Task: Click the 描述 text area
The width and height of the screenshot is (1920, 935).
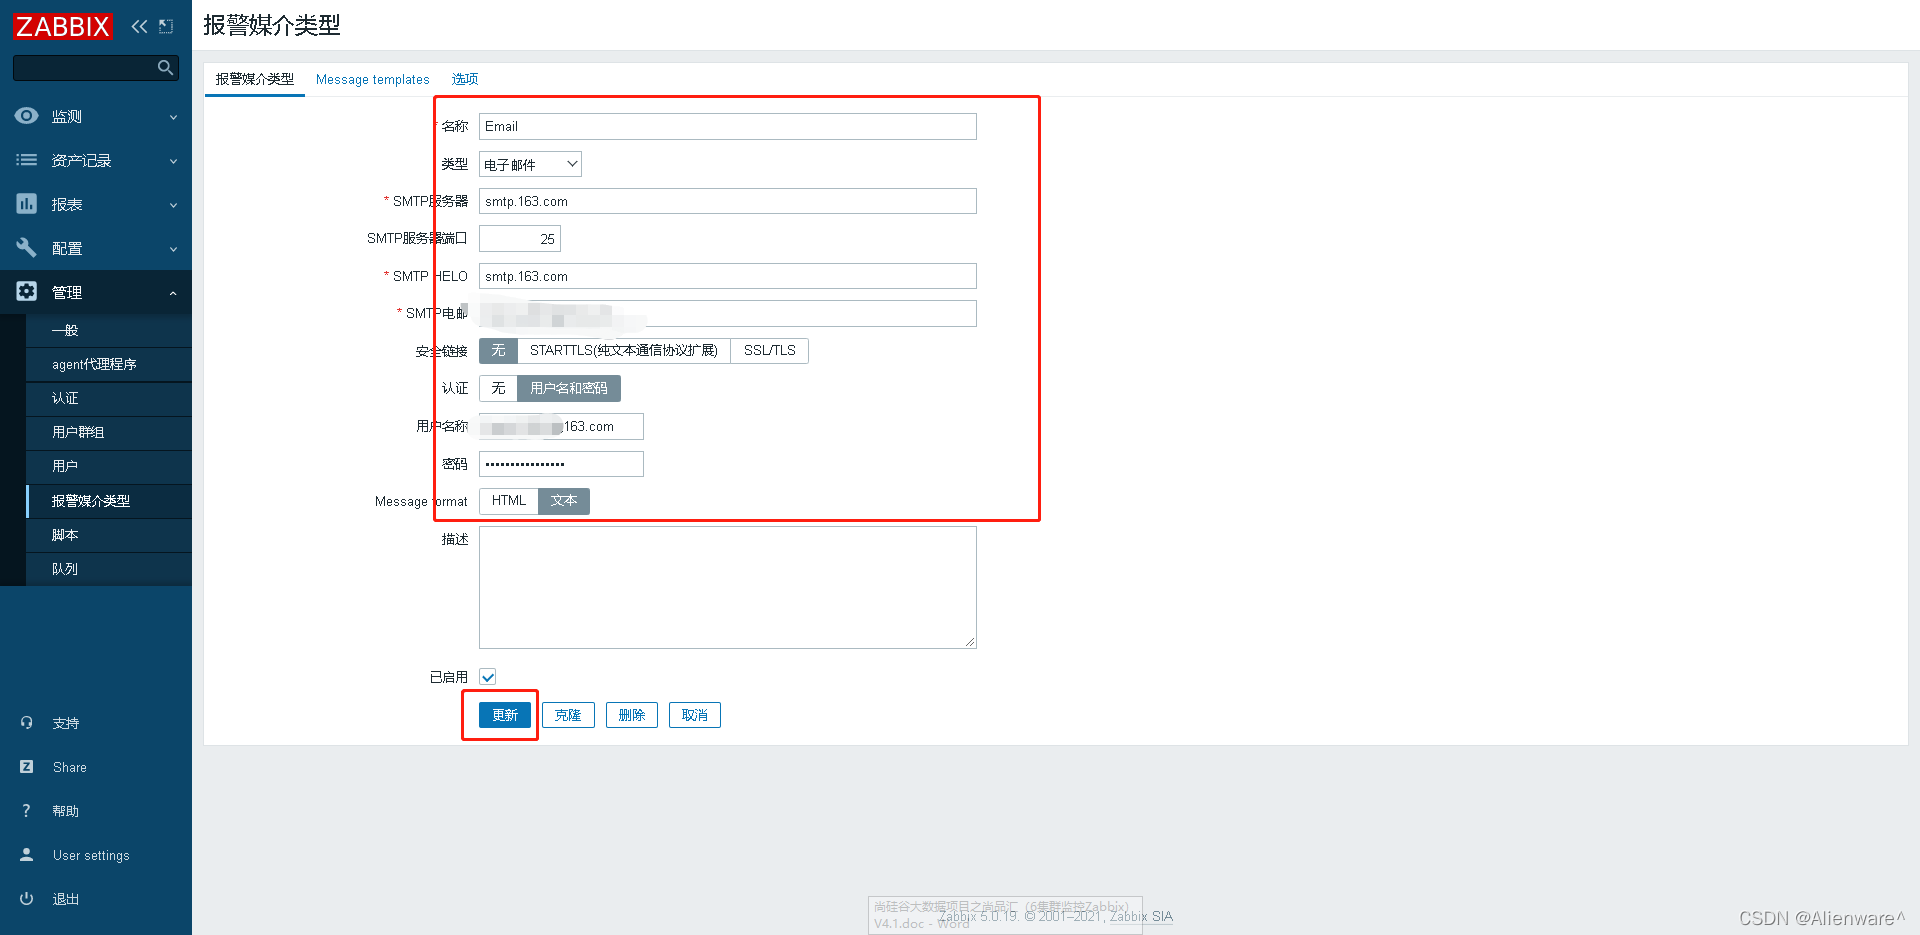Action: [x=728, y=588]
